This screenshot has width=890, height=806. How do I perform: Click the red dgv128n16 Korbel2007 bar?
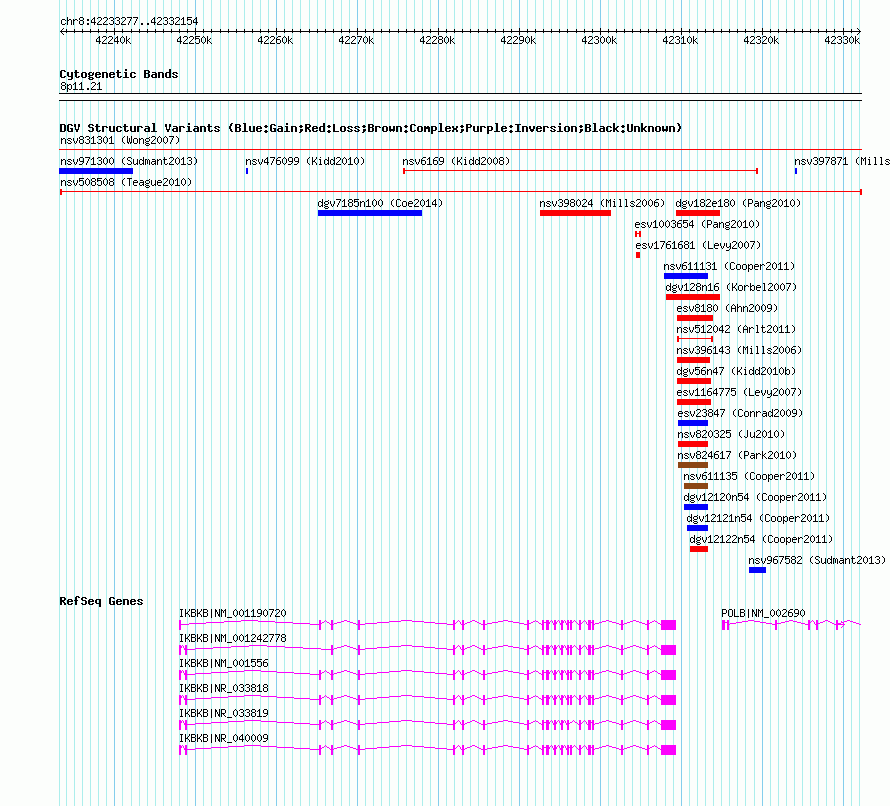click(x=692, y=297)
